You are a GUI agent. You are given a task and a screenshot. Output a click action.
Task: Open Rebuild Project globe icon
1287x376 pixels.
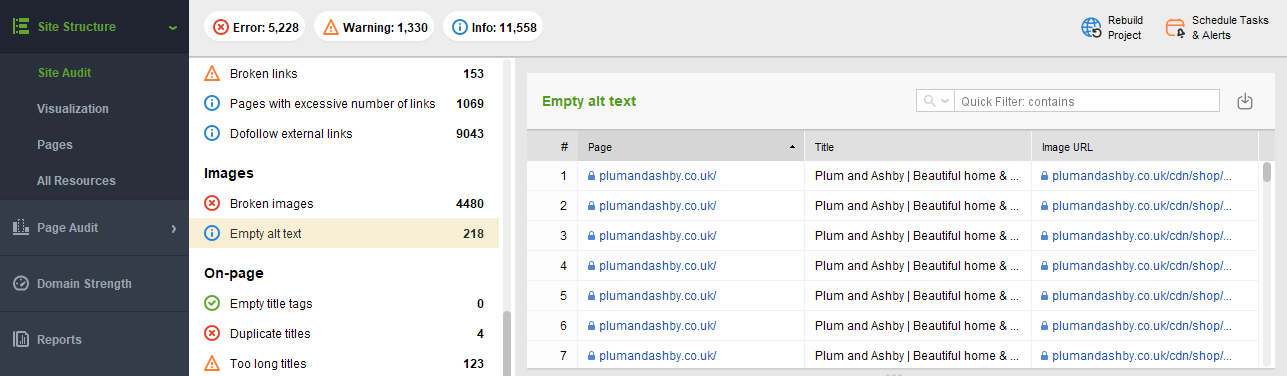[1091, 28]
